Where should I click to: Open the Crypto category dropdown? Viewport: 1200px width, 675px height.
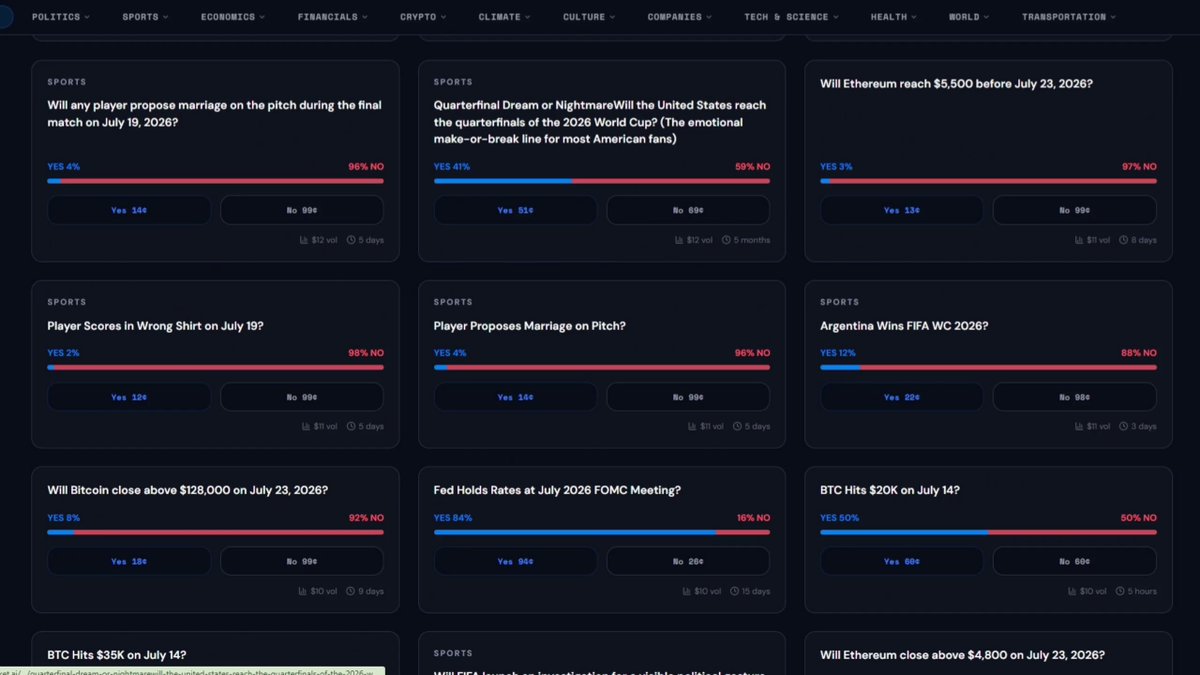423,17
